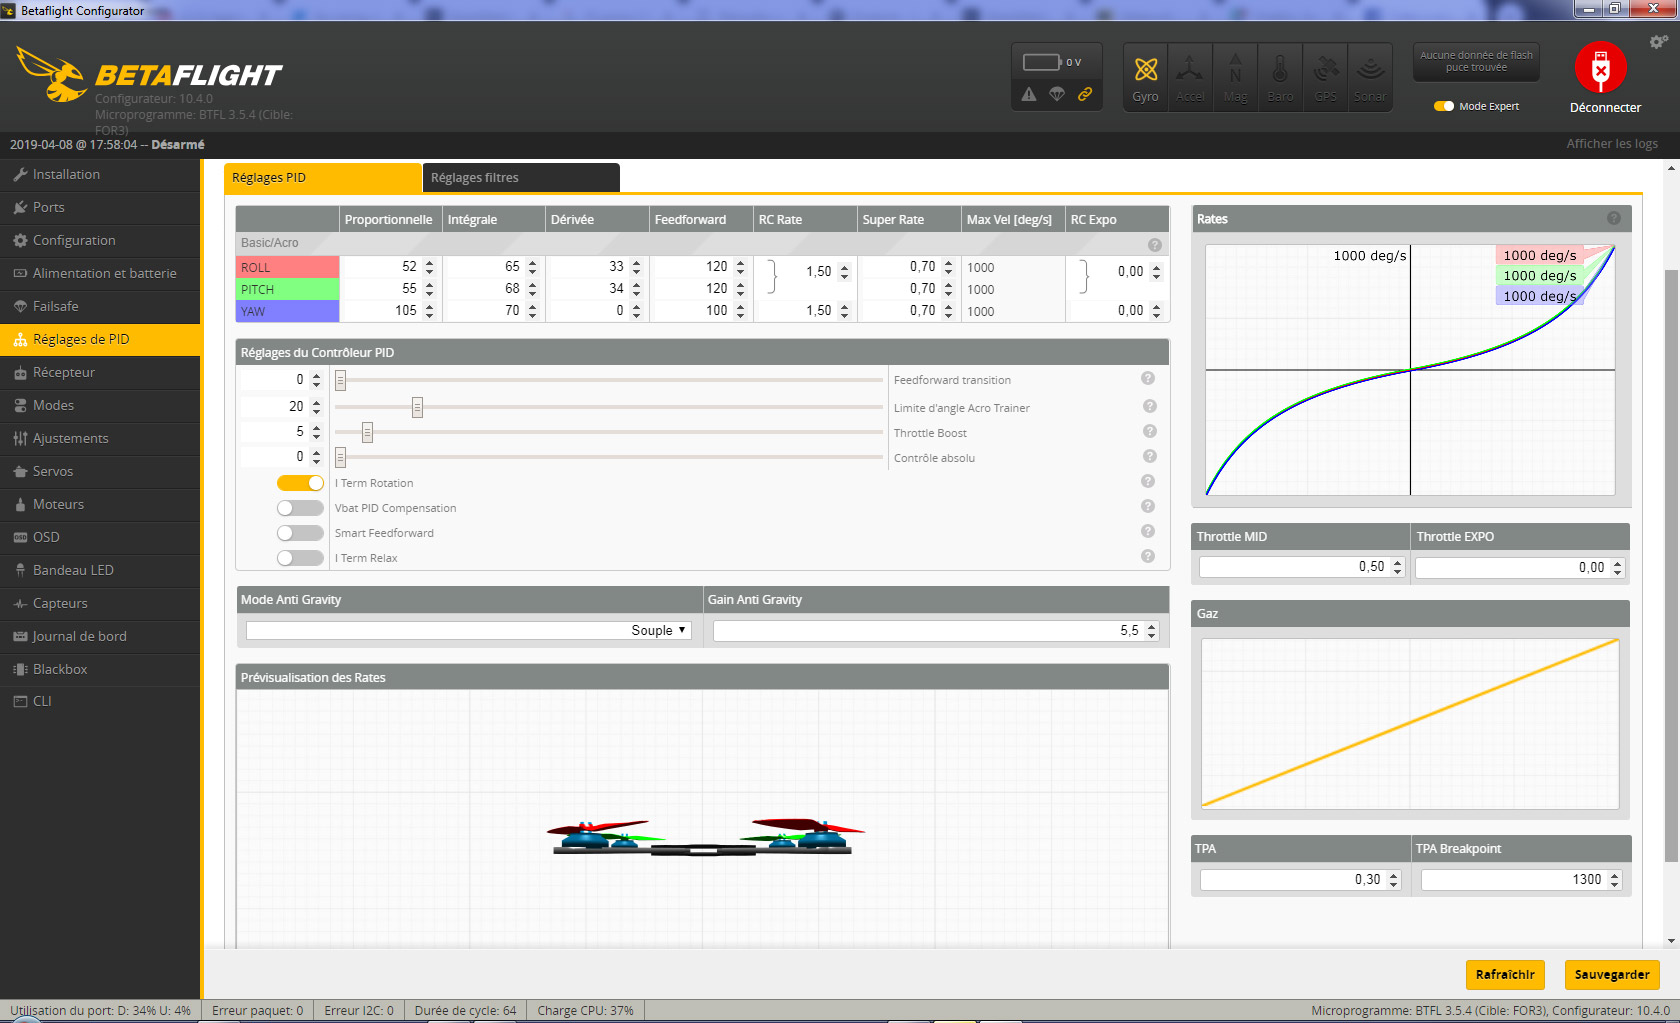This screenshot has width=1680, height=1023.
Task: Click the ROLL Feedforward value field
Action: [x=700, y=267]
